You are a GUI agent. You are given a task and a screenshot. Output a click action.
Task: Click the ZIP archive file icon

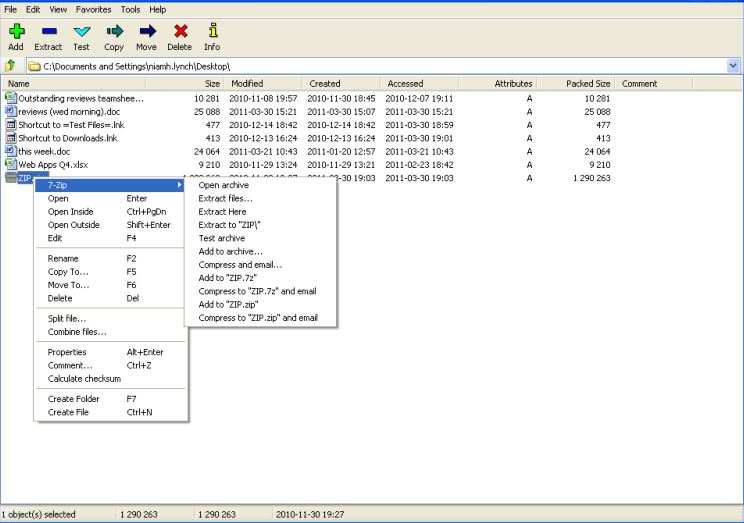[10, 177]
